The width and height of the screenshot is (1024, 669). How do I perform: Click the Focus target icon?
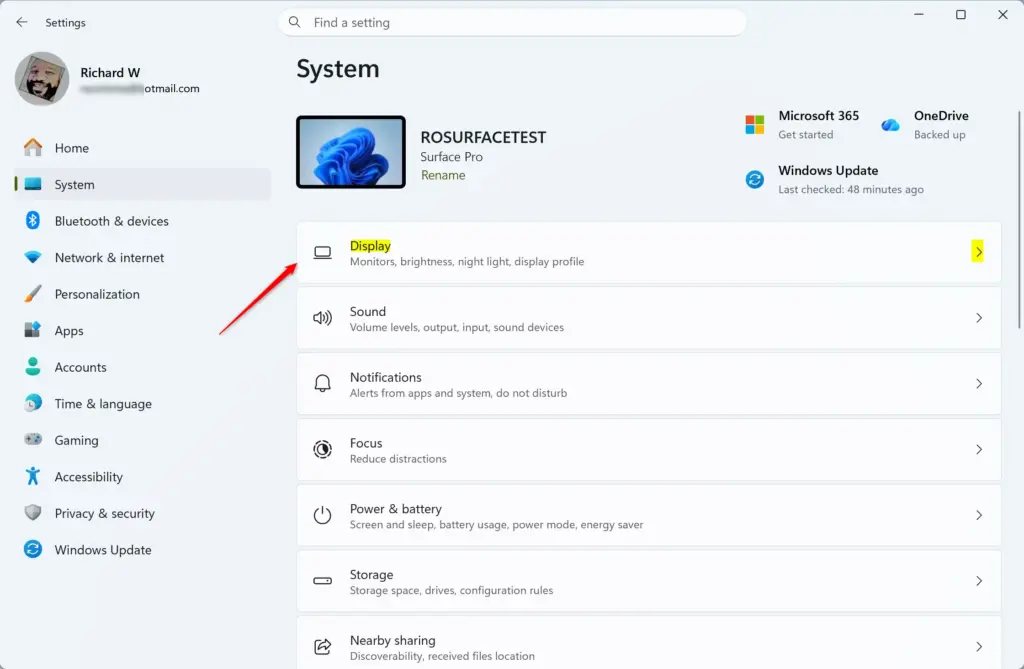click(x=323, y=449)
